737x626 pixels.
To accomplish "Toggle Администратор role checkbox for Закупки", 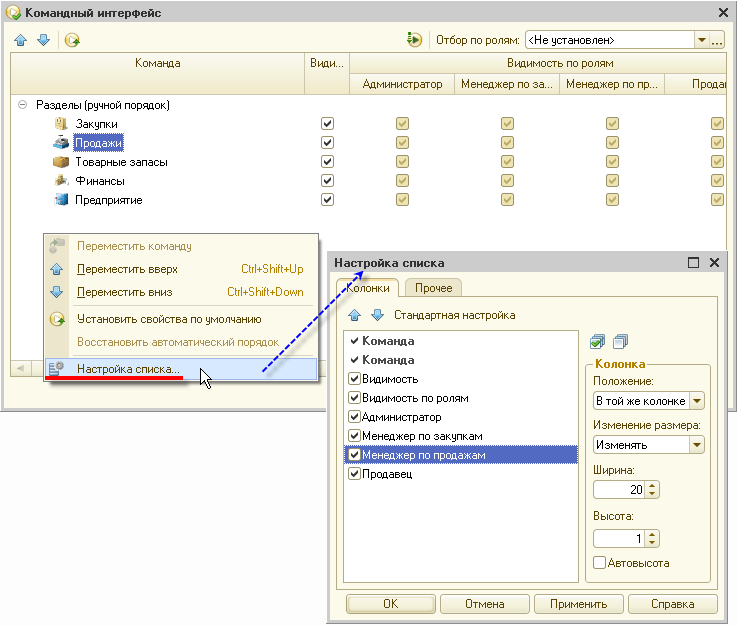I will coord(402,124).
